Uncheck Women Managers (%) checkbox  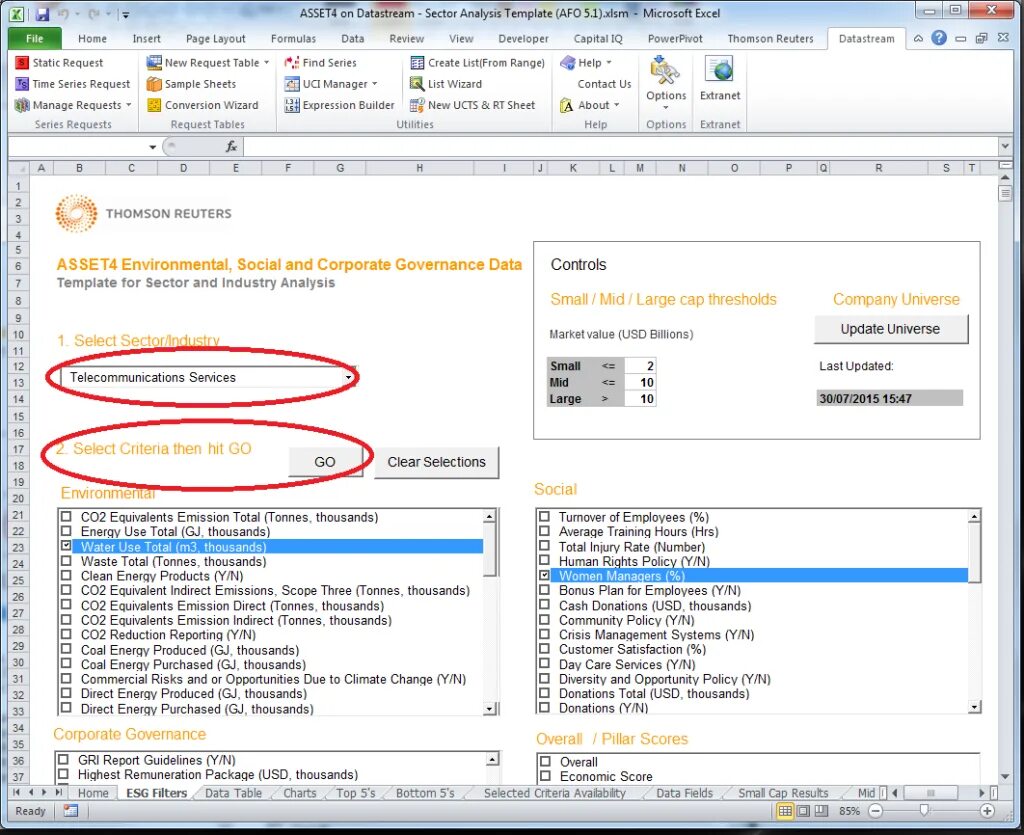[544, 575]
